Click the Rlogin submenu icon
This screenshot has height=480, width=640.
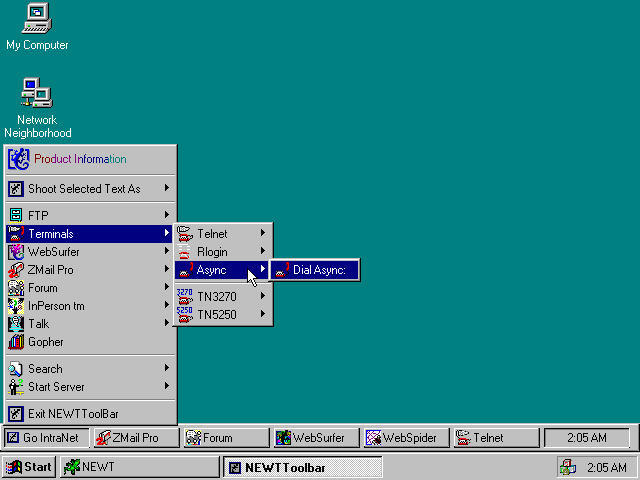click(x=184, y=252)
